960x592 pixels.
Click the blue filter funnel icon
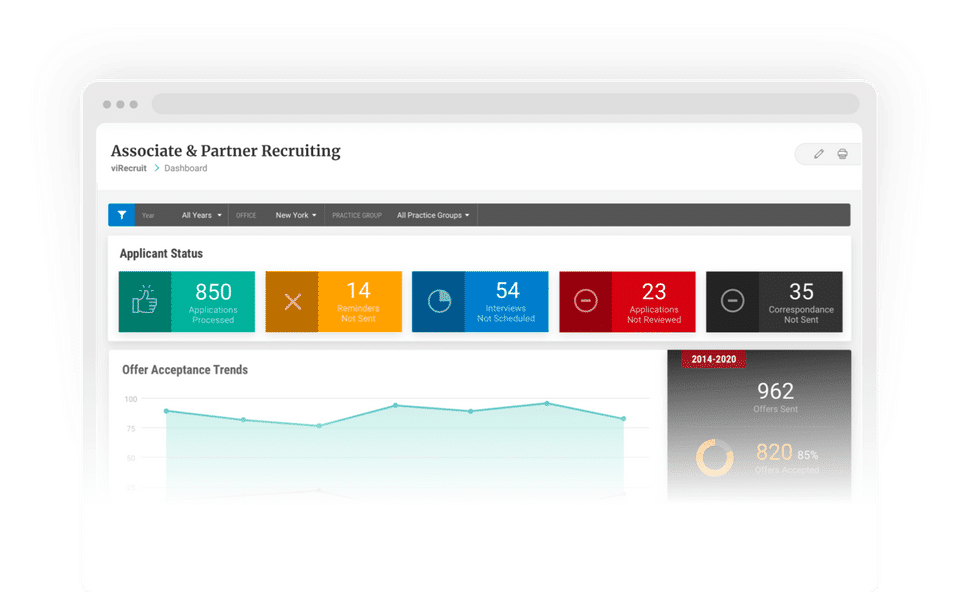pos(122,215)
